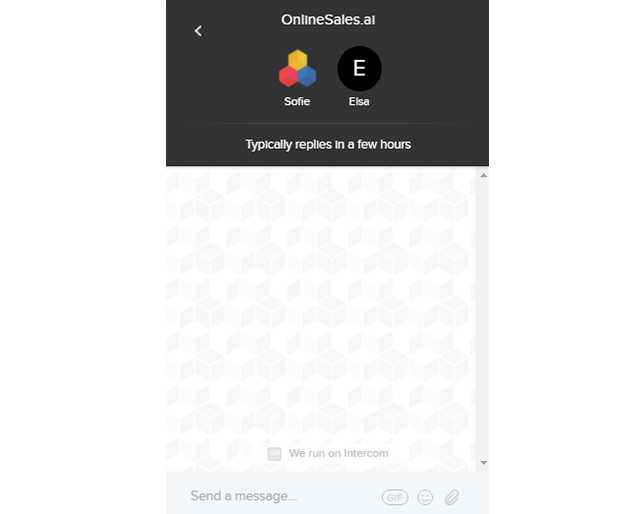Click the Typically replies in a few hours text
Screen dimensions: 635x514
(x=328, y=145)
